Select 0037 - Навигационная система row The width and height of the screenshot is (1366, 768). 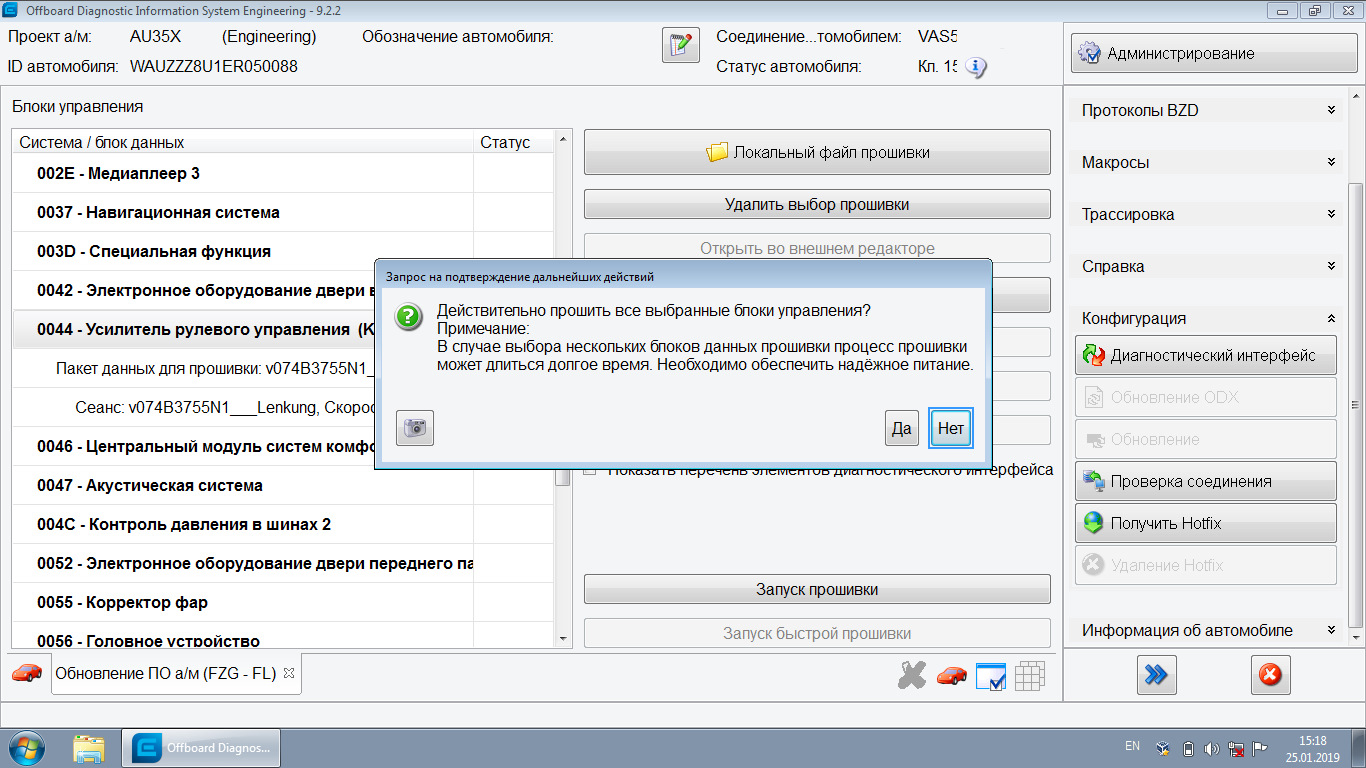[x=283, y=212]
